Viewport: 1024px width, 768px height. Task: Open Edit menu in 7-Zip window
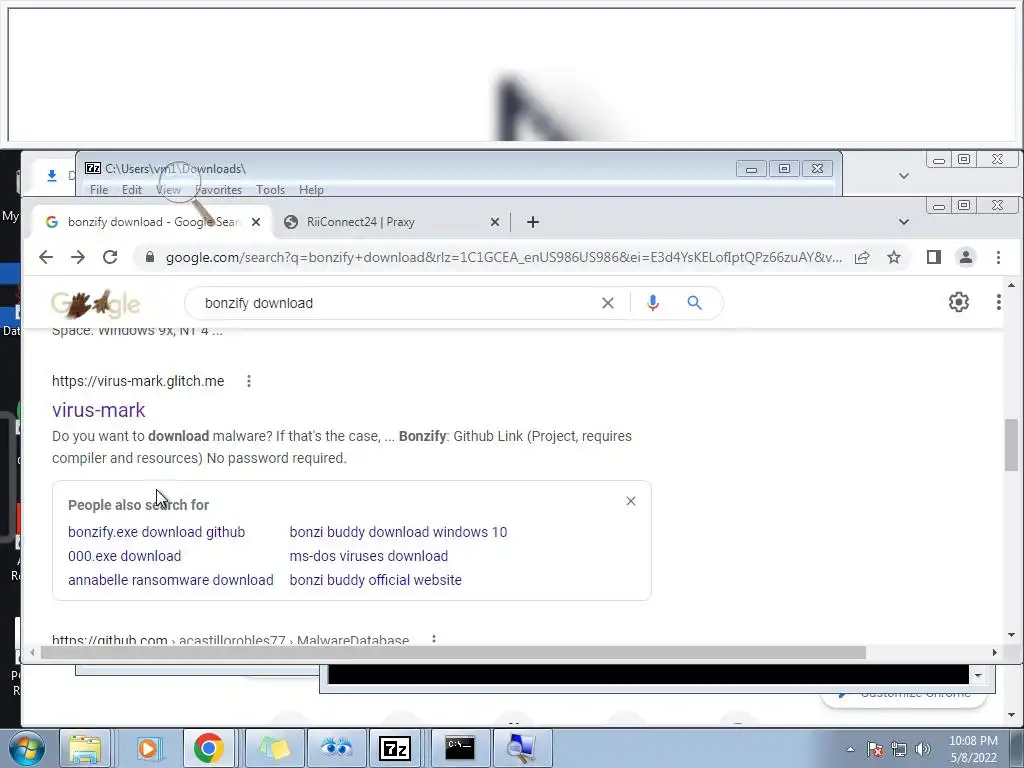pyautogui.click(x=132, y=189)
